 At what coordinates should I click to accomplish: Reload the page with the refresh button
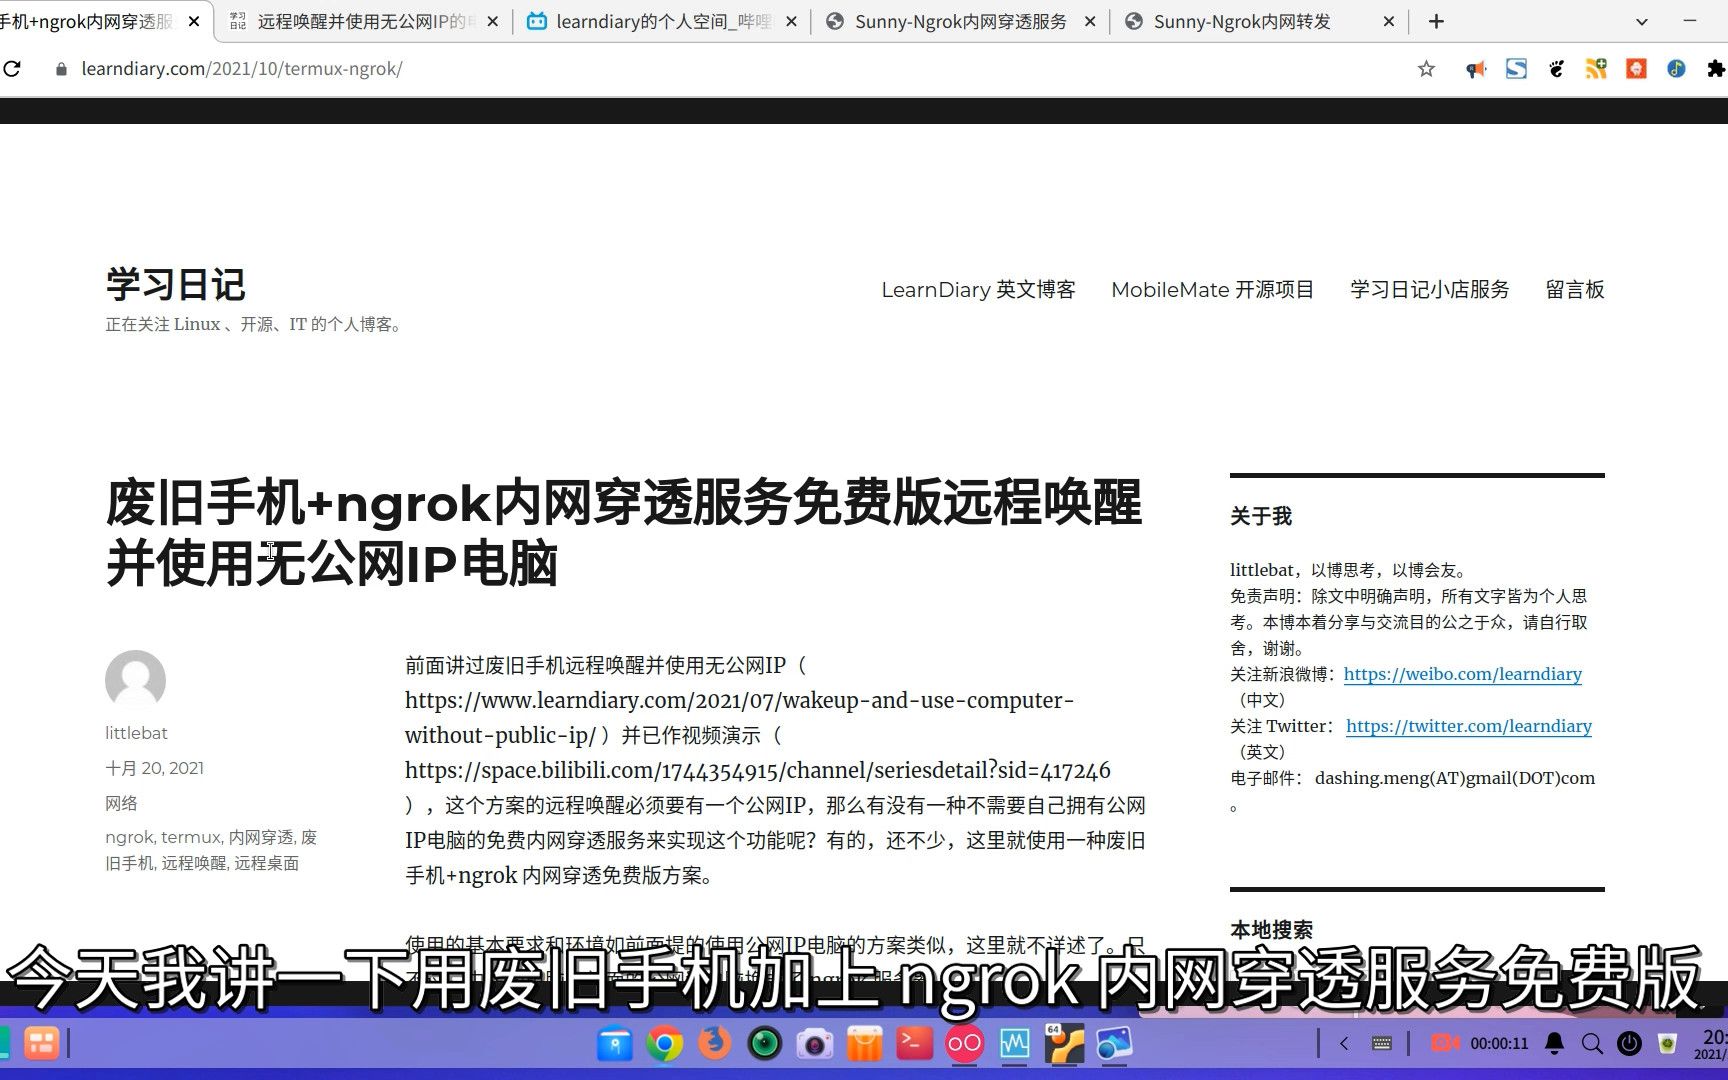tap(12, 69)
